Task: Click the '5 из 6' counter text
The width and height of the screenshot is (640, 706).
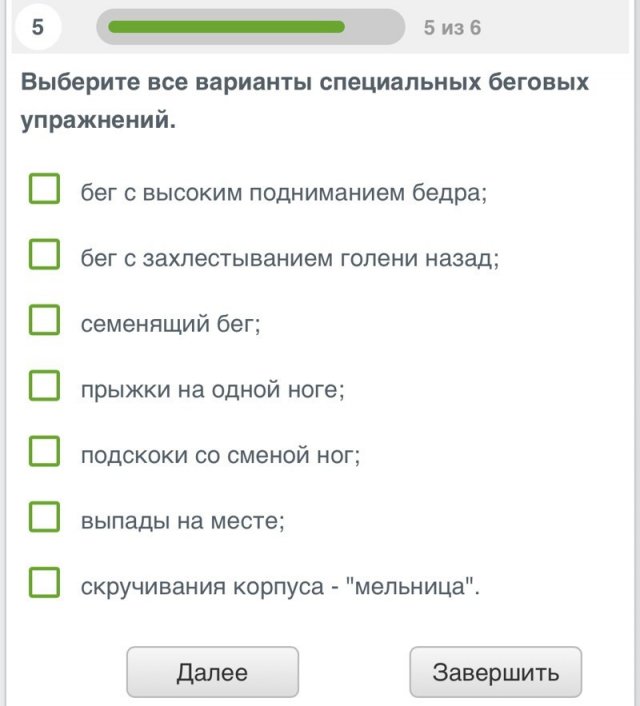Action: 452,28
